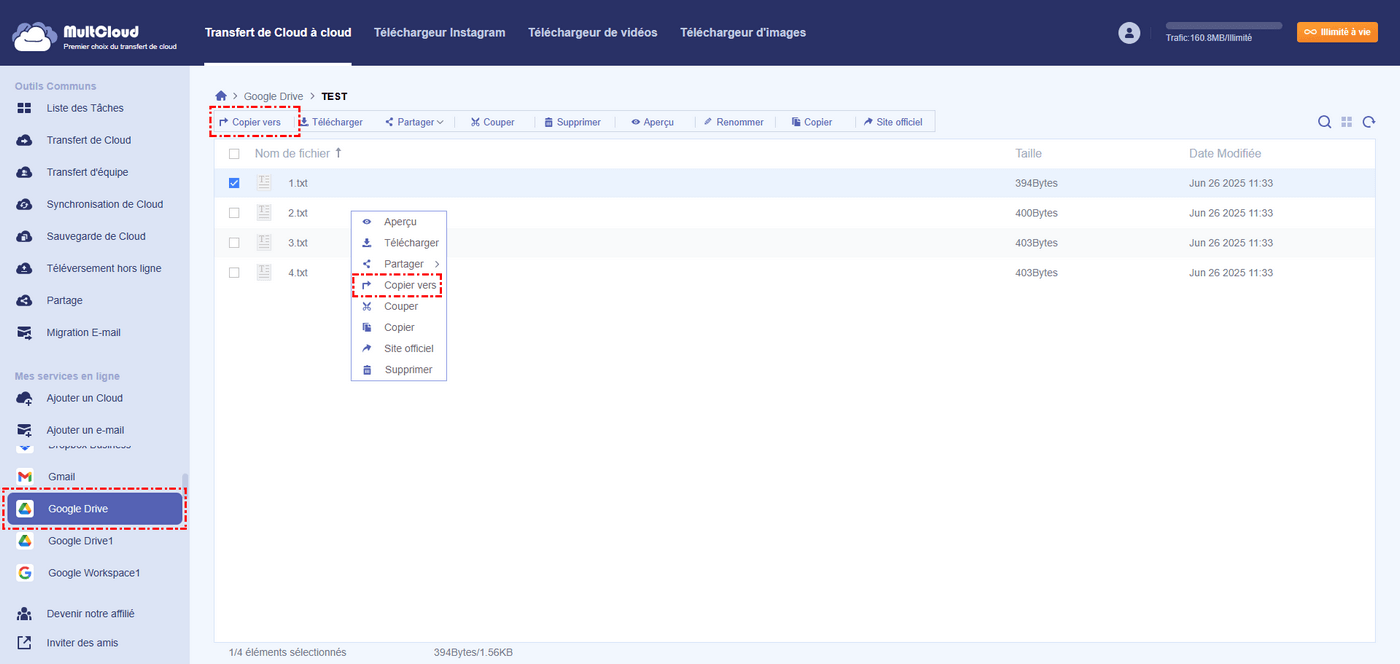Image resolution: width=1400 pixels, height=664 pixels.
Task: Switch to Téléchargeur Instagram tab
Action: coord(439,33)
